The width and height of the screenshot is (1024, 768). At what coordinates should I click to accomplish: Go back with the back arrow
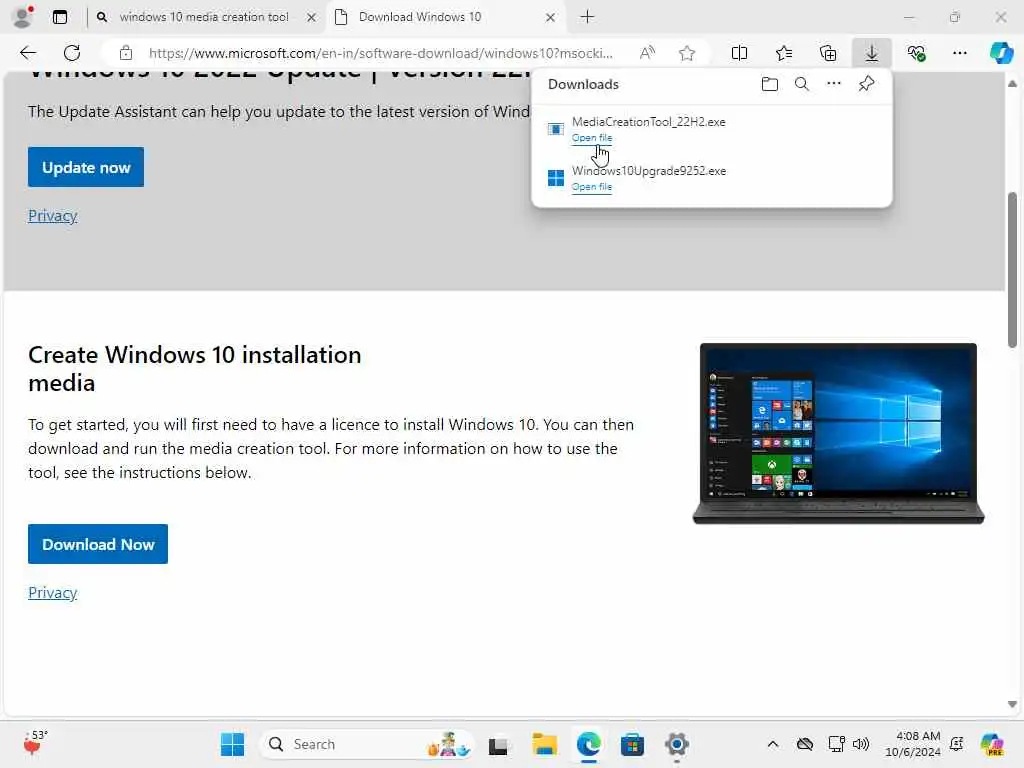point(28,53)
